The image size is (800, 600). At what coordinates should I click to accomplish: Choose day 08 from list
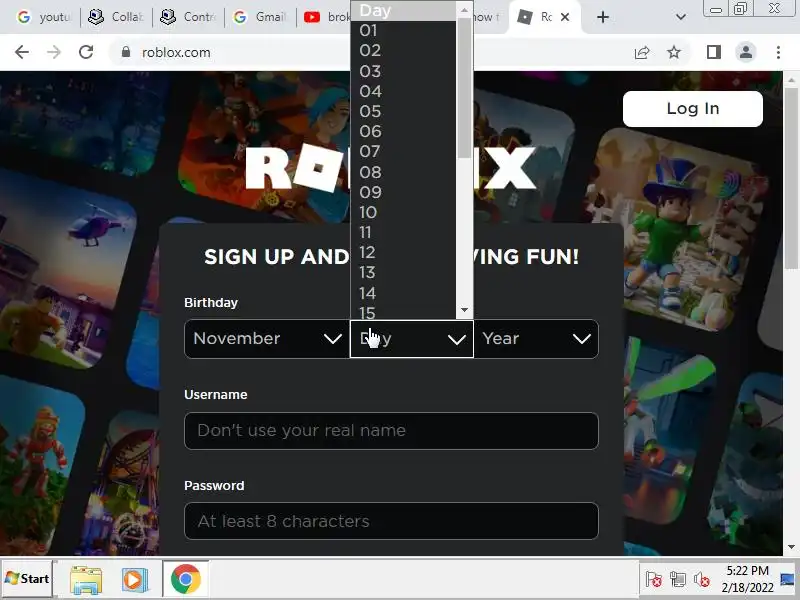pos(403,172)
